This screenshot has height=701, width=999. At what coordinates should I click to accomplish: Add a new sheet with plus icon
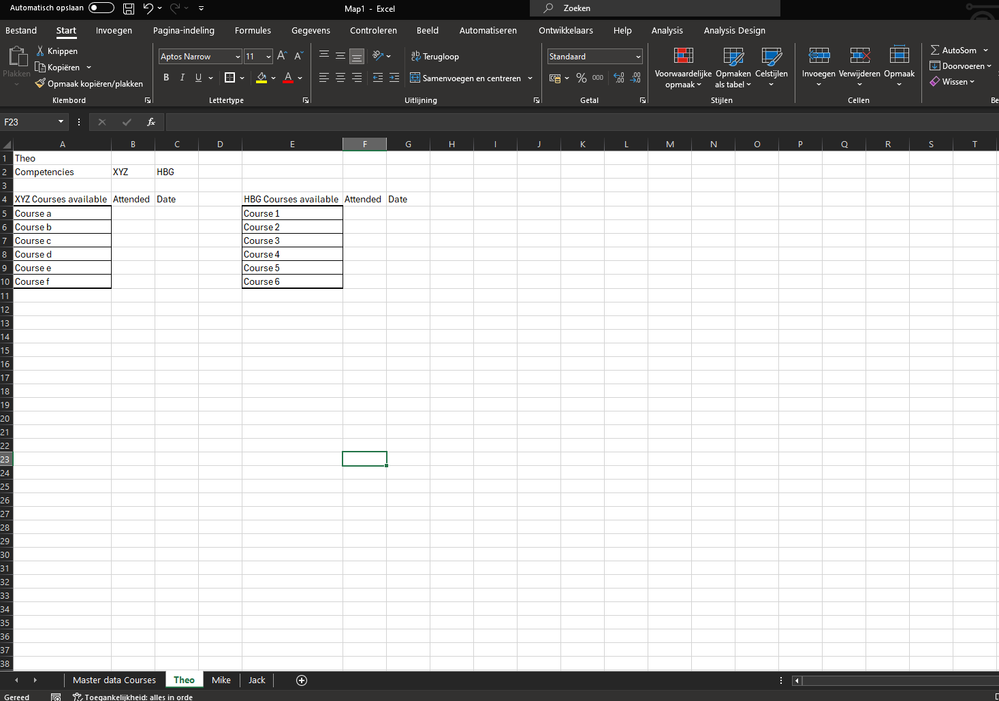pos(301,681)
